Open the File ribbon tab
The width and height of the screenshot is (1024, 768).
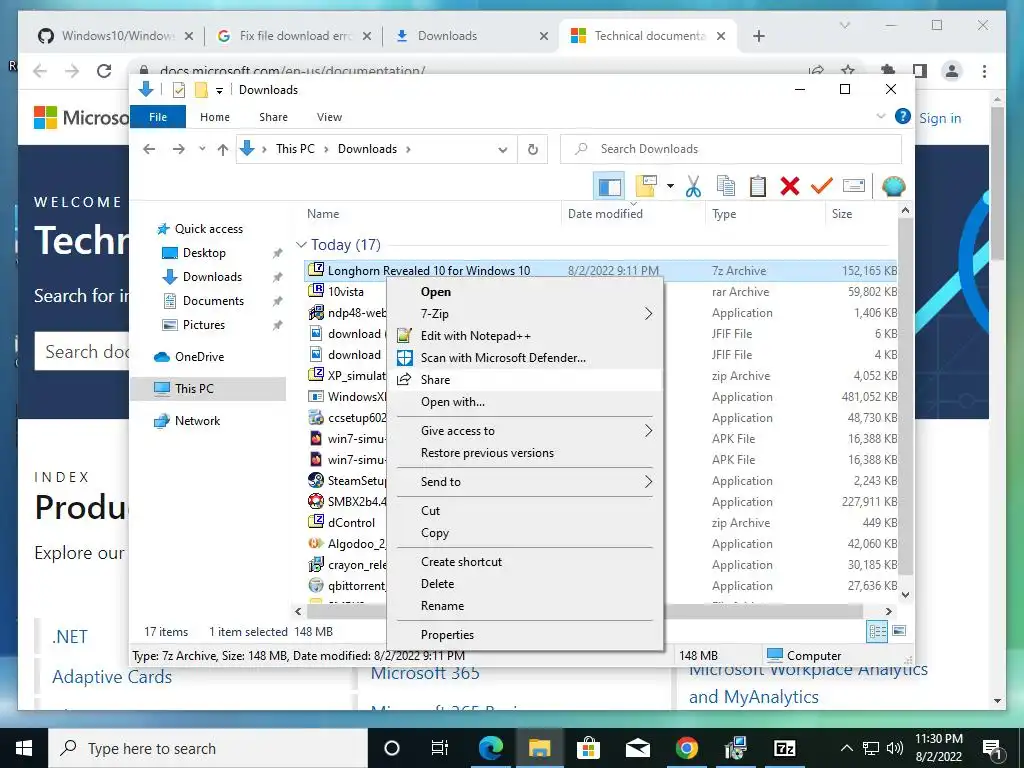158,117
